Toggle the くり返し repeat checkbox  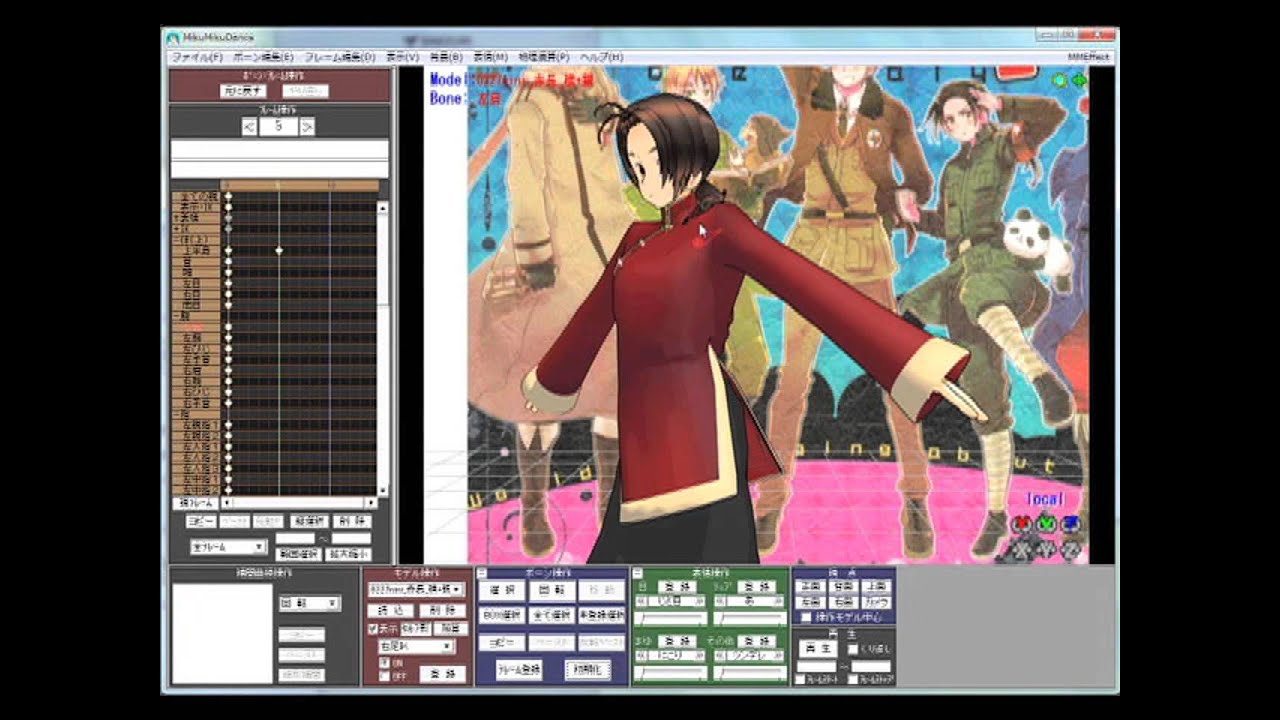(853, 649)
